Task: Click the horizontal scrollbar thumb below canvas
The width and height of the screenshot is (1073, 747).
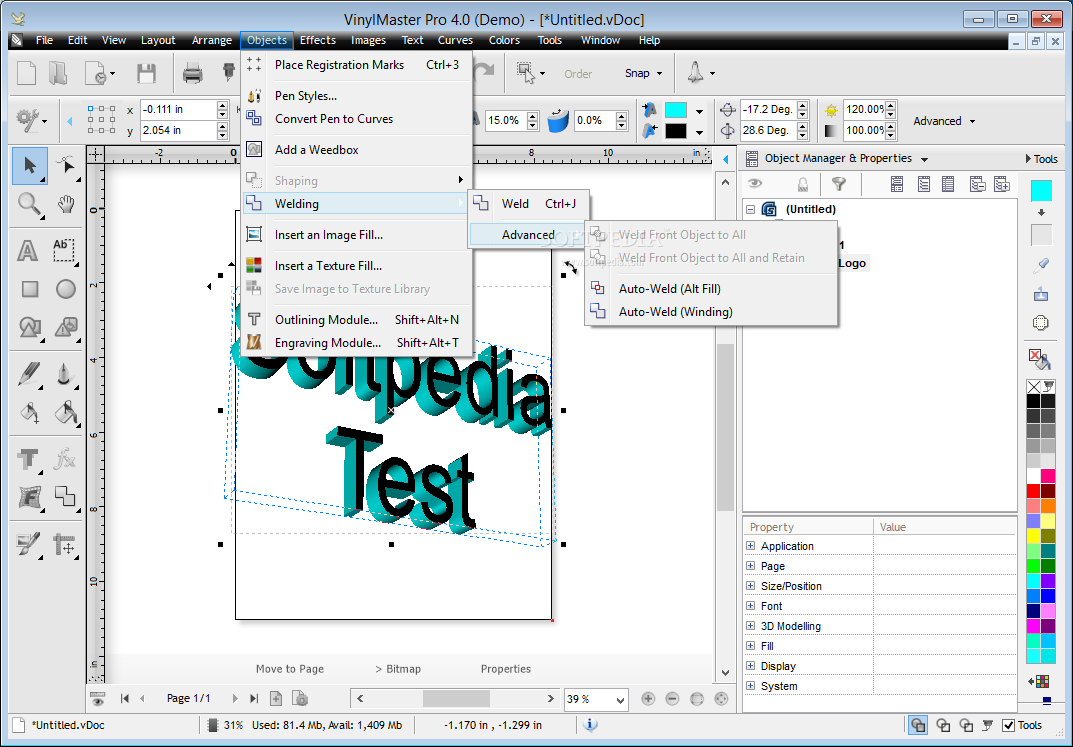Action: pyautogui.click(x=456, y=698)
